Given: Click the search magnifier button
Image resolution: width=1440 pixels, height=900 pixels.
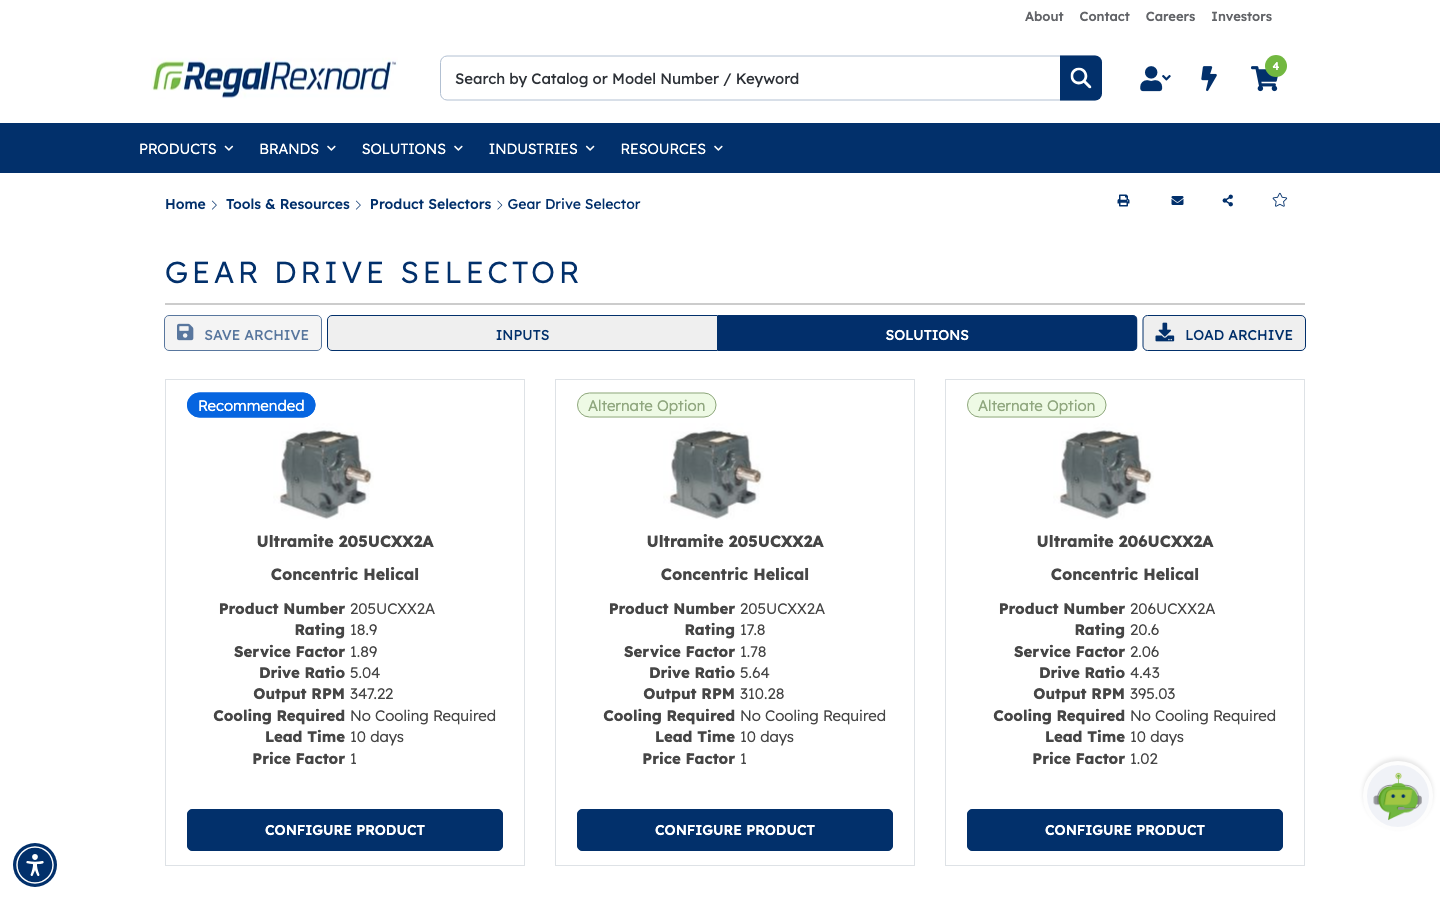Looking at the screenshot, I should click(1080, 78).
